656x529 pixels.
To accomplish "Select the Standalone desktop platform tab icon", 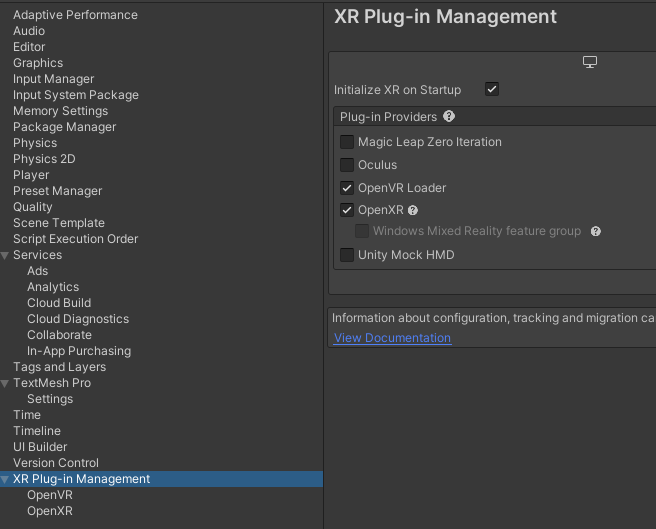I will point(590,62).
